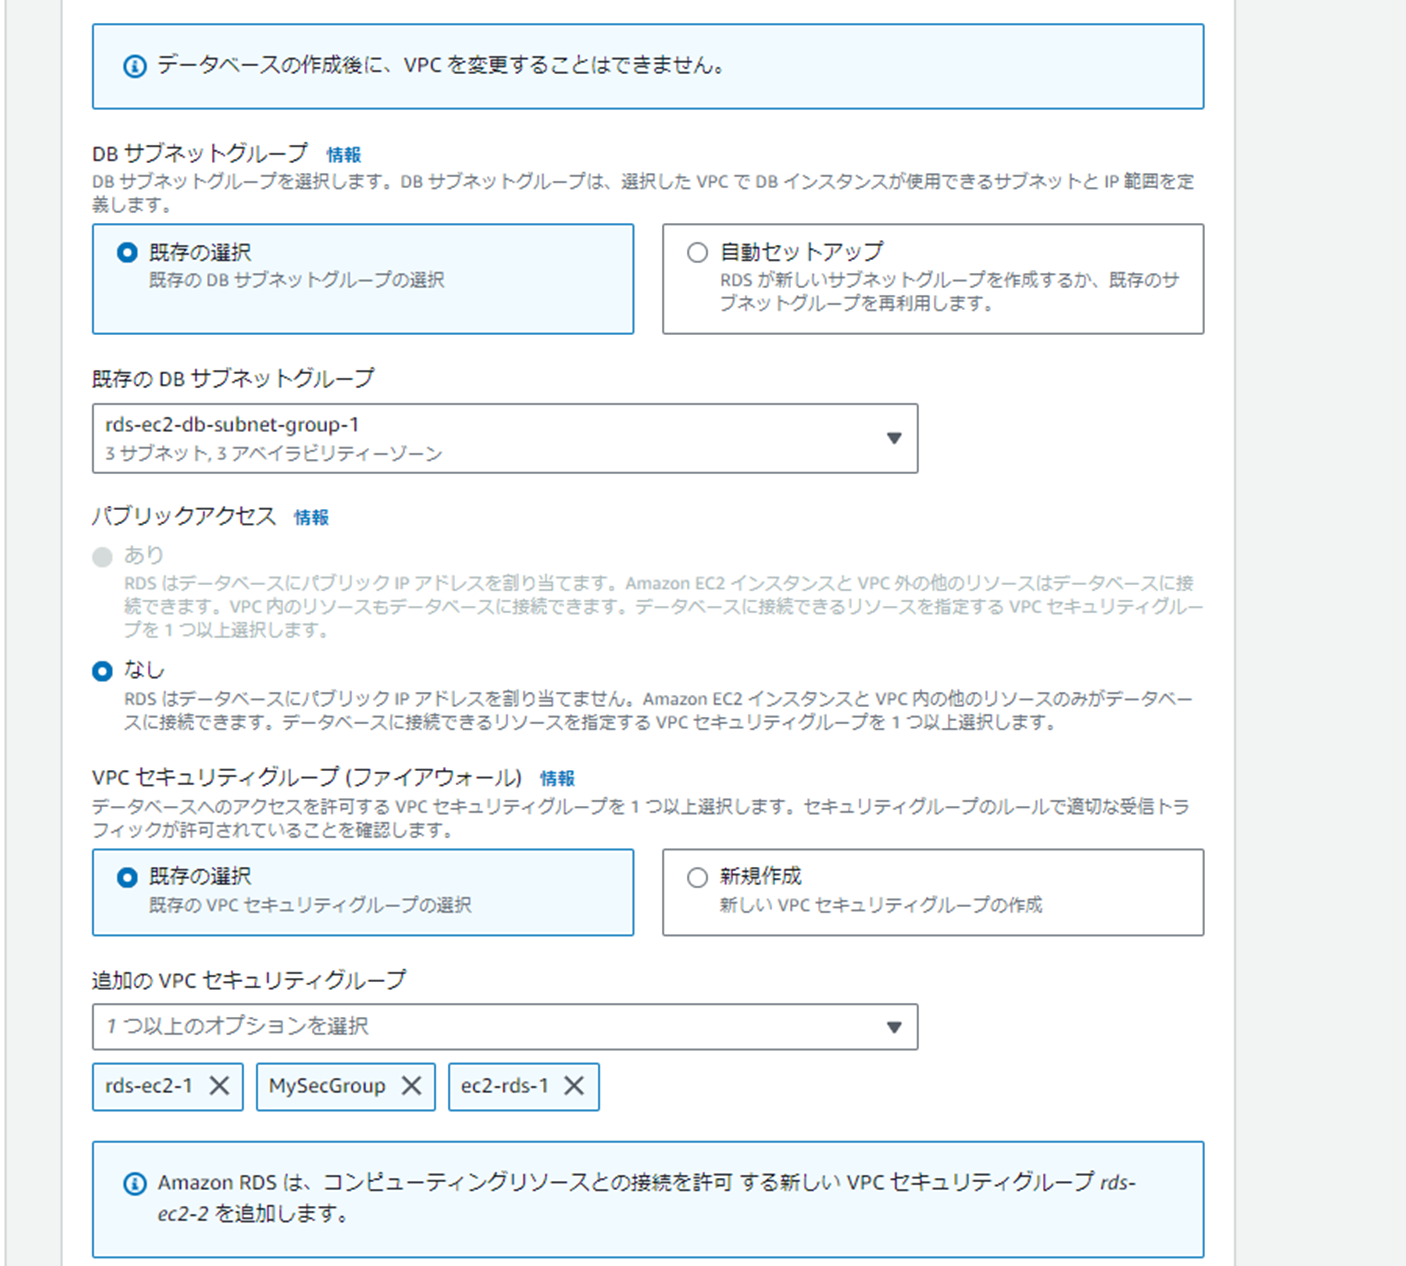This screenshot has height=1266, width=1406.
Task: Open the additional VPC security group dropdown
Action: click(x=505, y=1027)
